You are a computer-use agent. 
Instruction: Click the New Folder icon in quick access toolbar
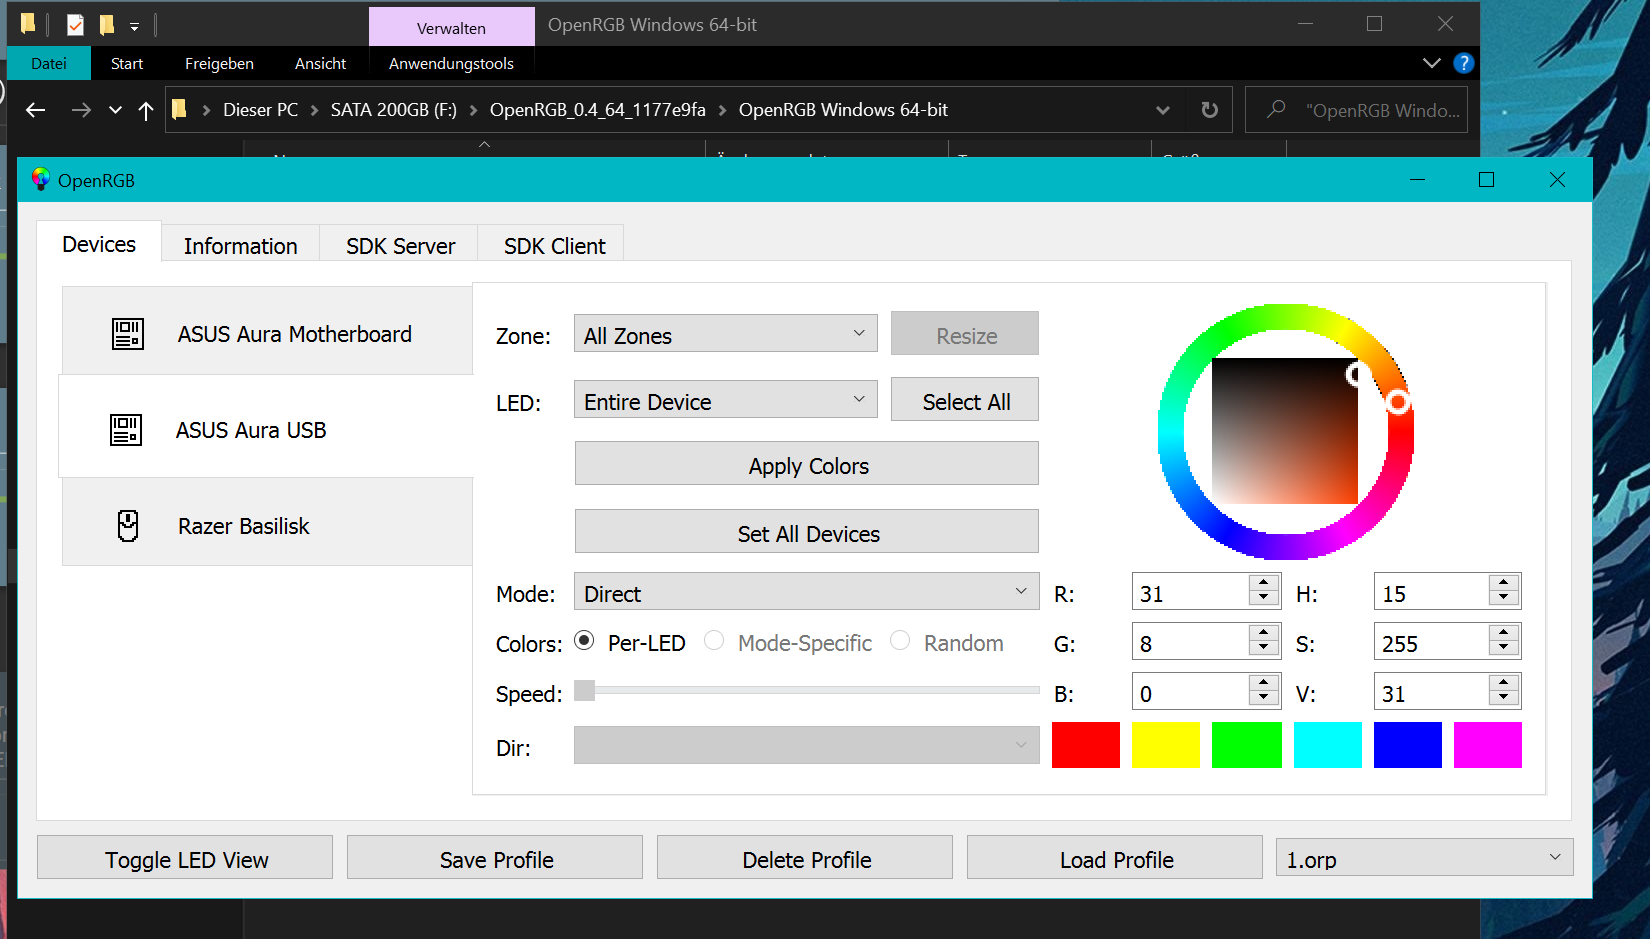coord(107,24)
